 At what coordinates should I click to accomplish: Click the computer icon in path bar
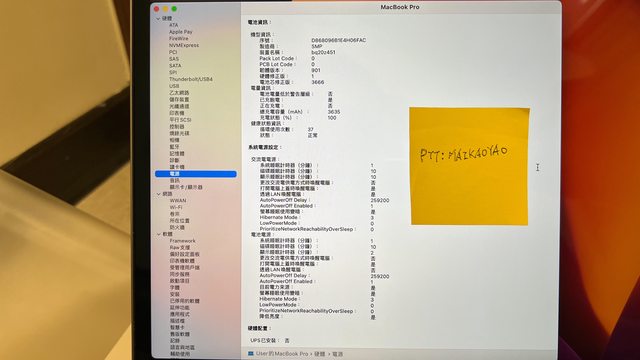coord(251,353)
